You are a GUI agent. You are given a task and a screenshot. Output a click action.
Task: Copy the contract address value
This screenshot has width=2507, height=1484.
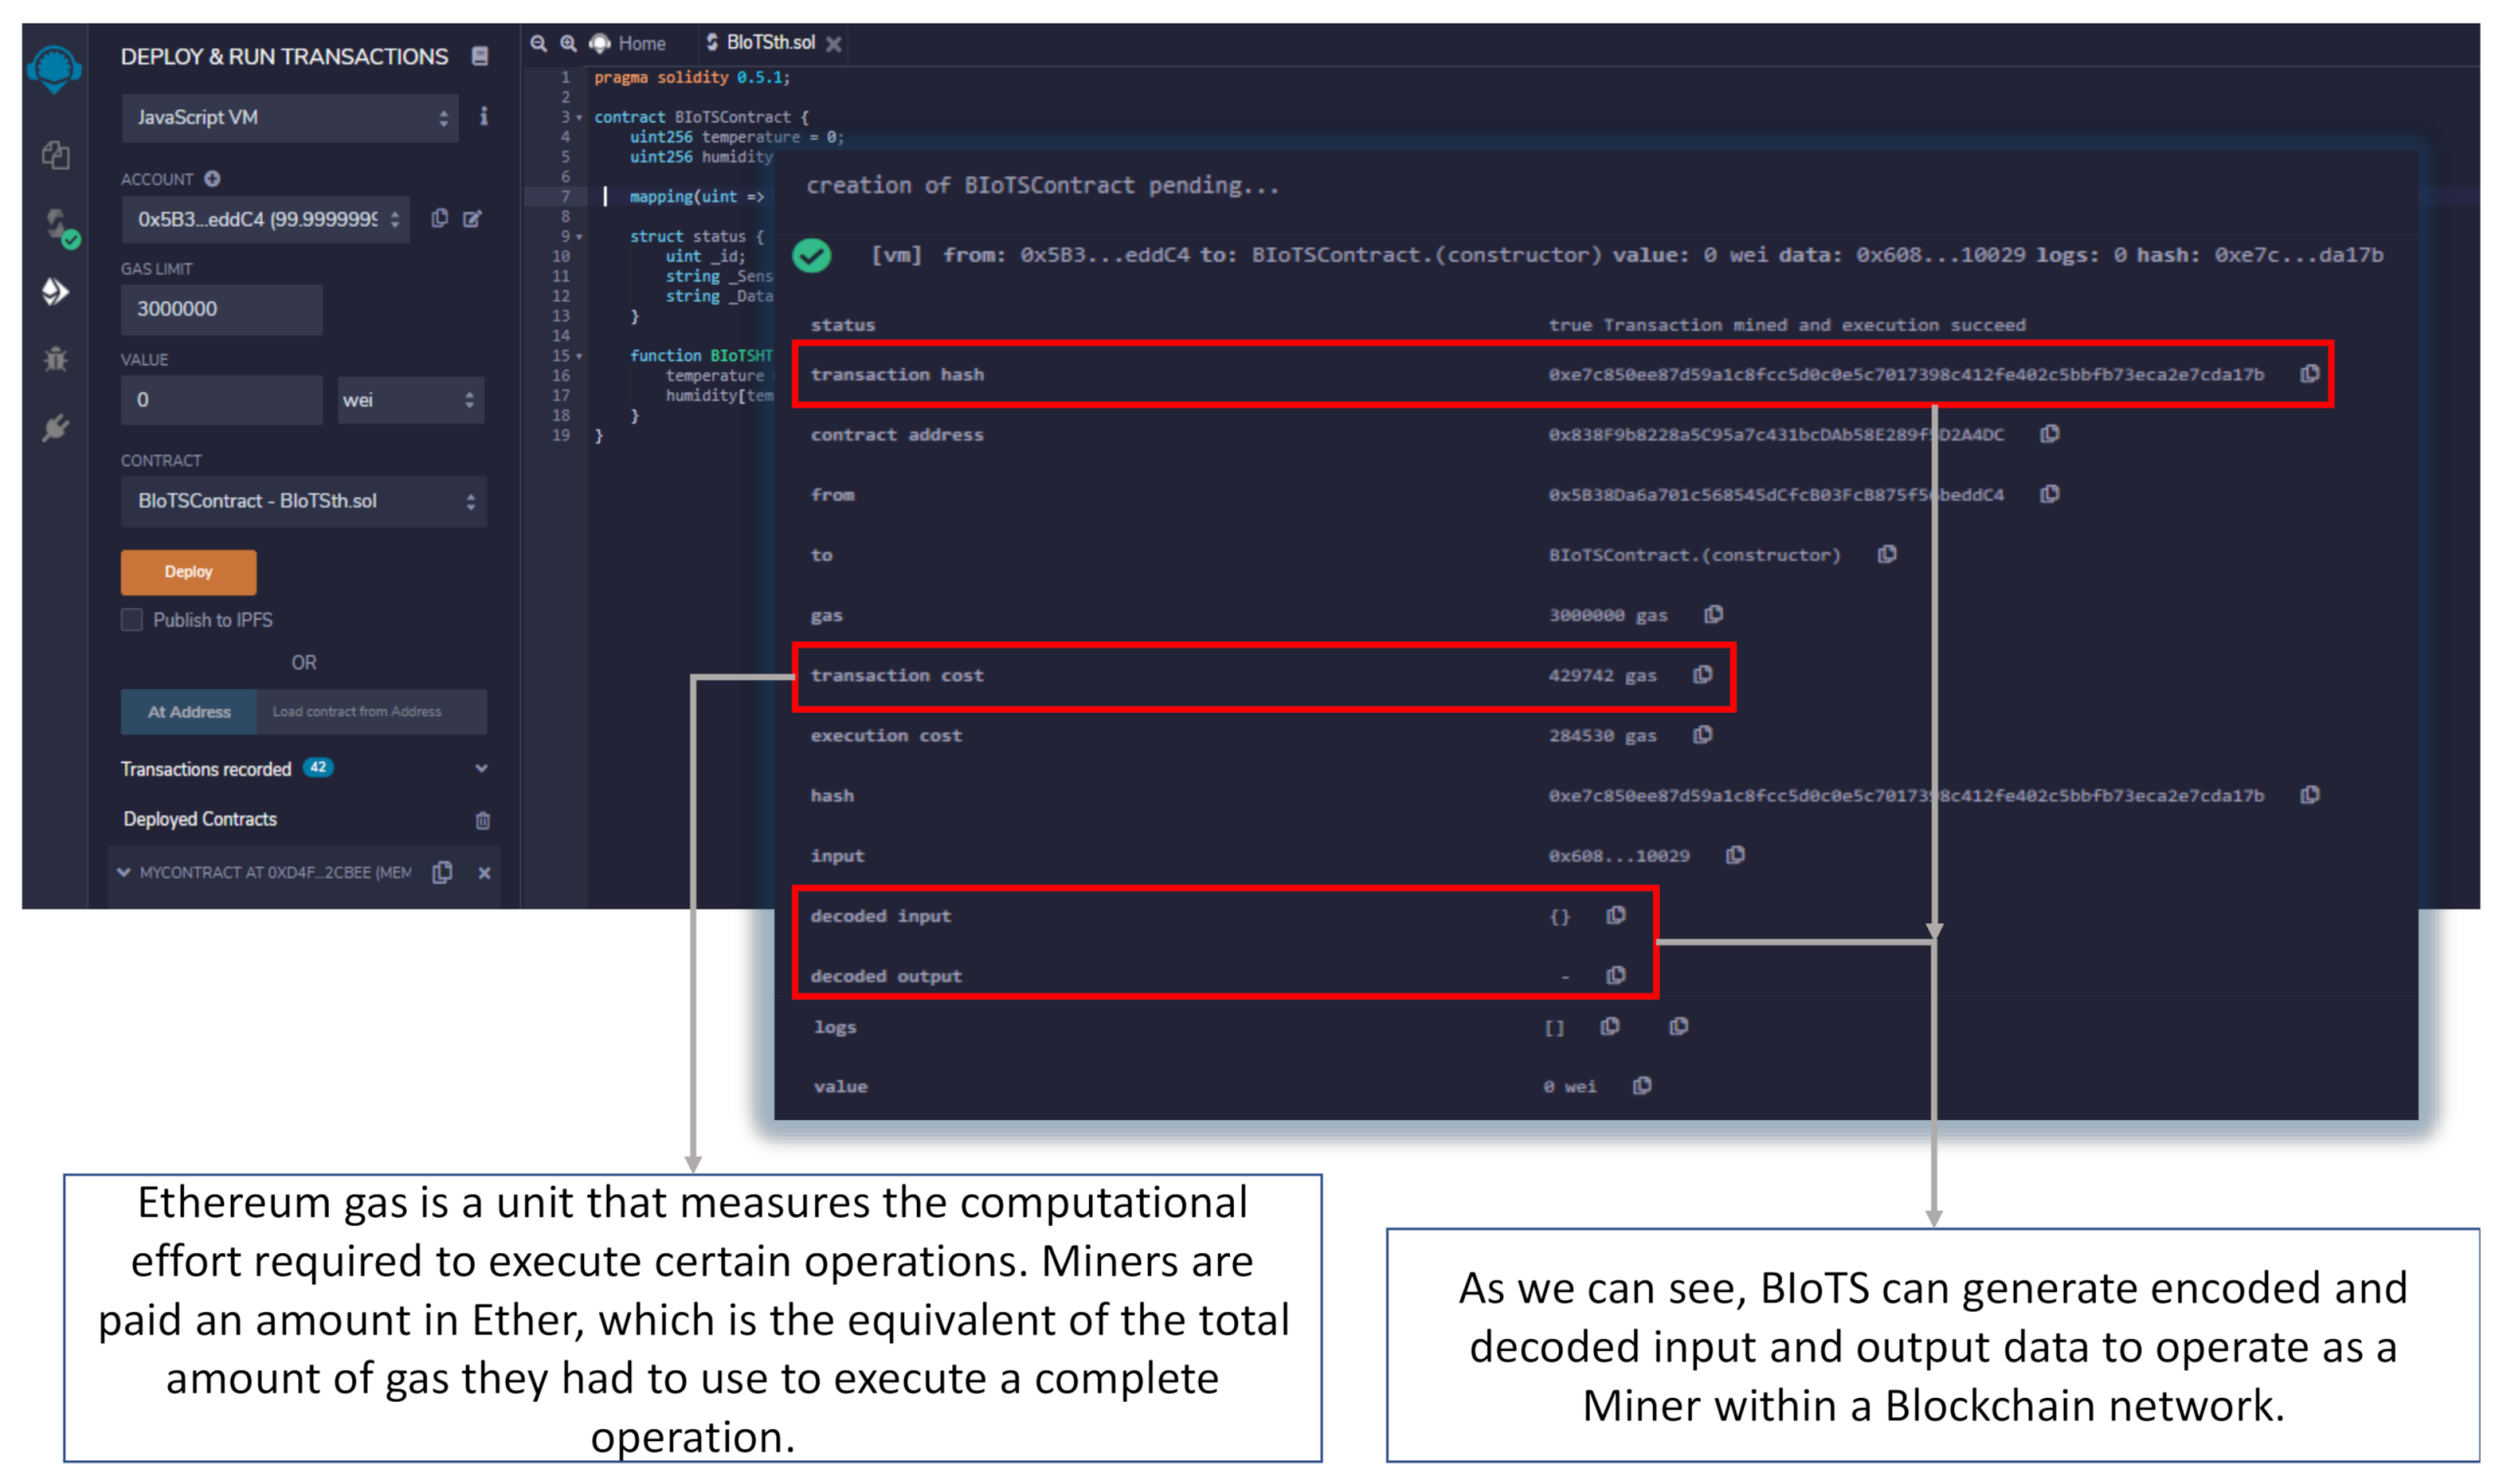[2049, 434]
